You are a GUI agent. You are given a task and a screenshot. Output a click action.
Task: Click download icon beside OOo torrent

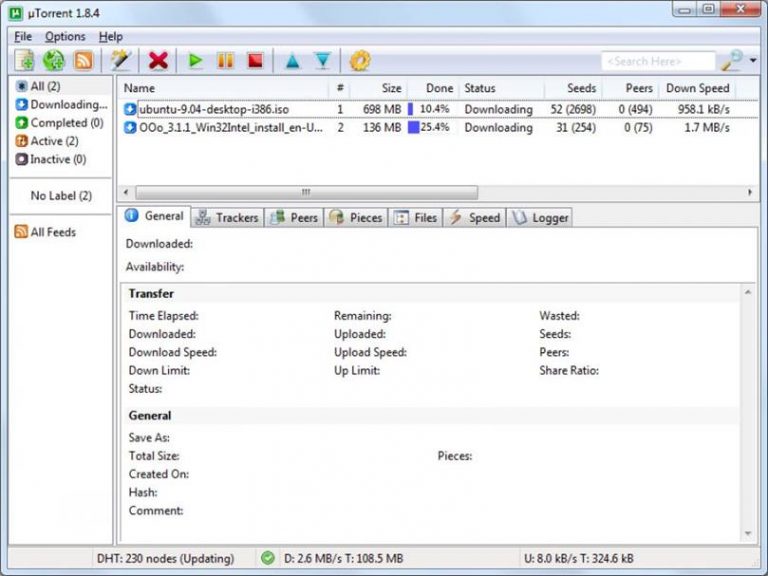pos(130,128)
